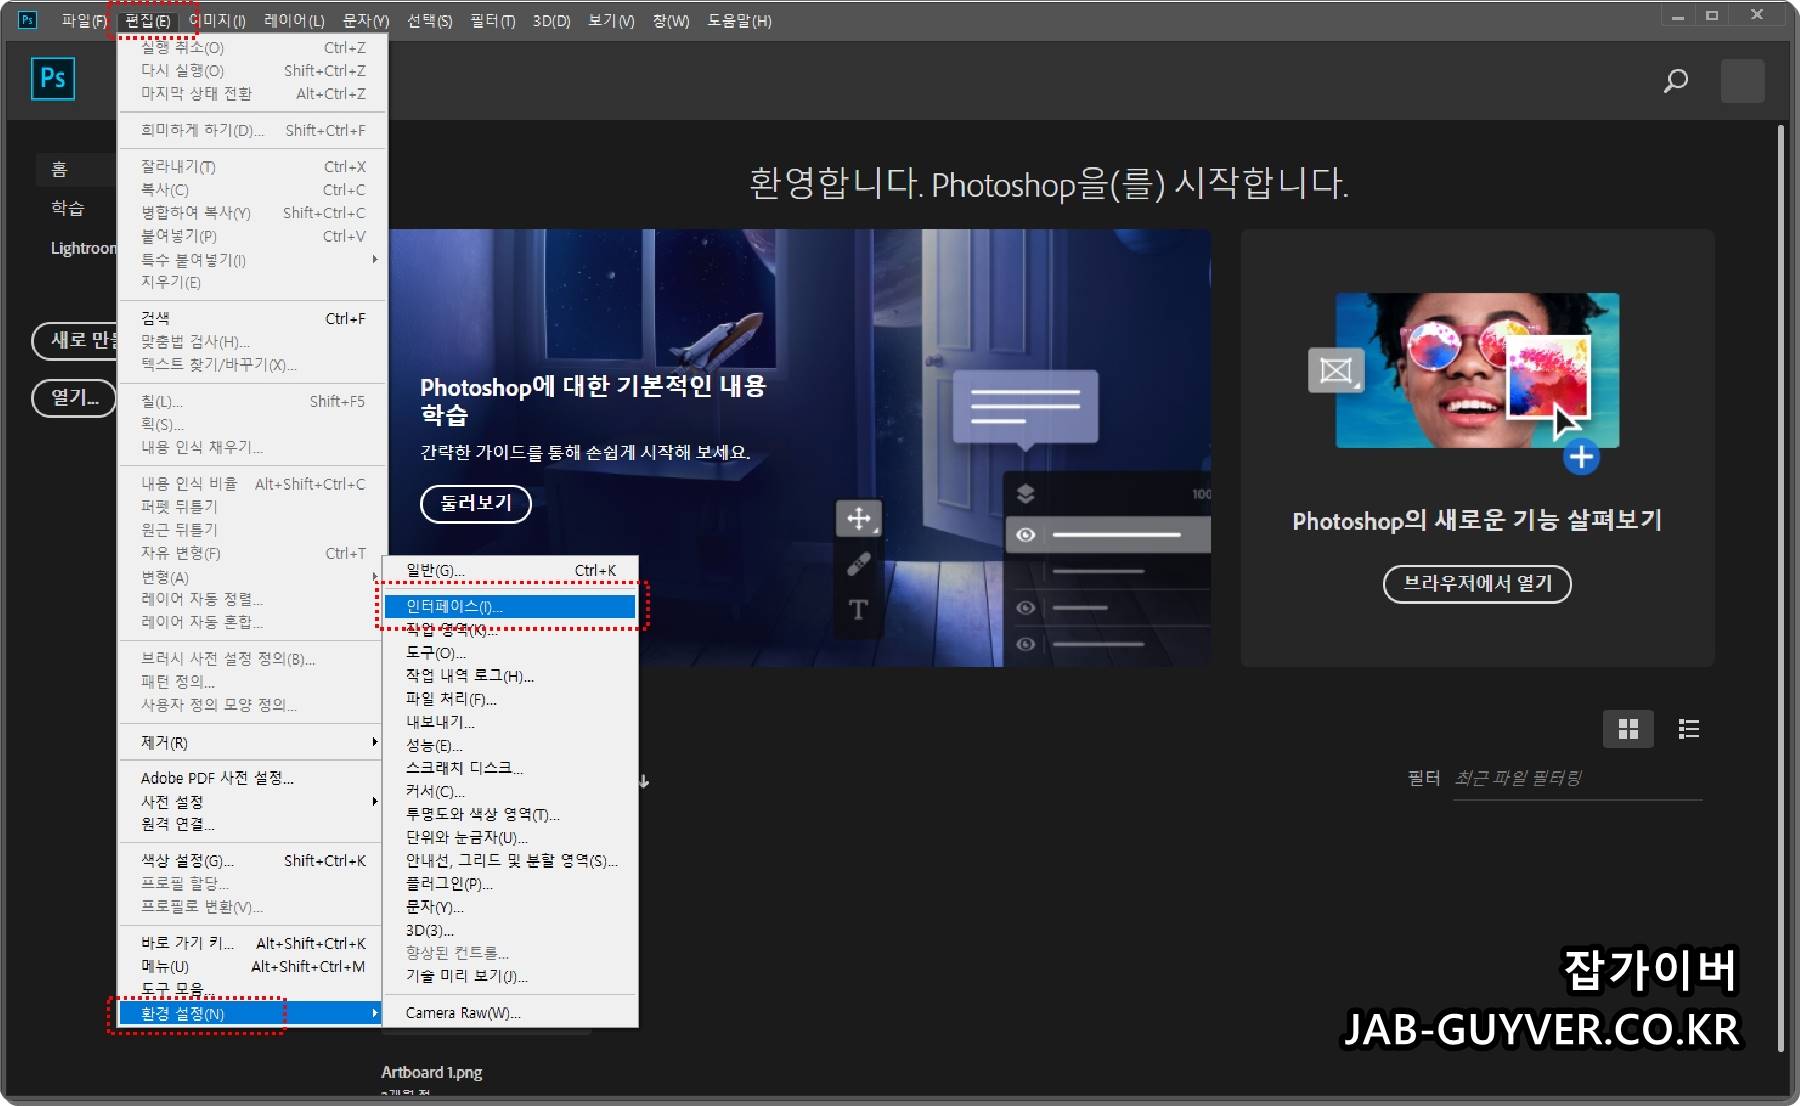
Task: Select Adobe PDF 사전 설정 entry
Action: [x=251, y=778]
